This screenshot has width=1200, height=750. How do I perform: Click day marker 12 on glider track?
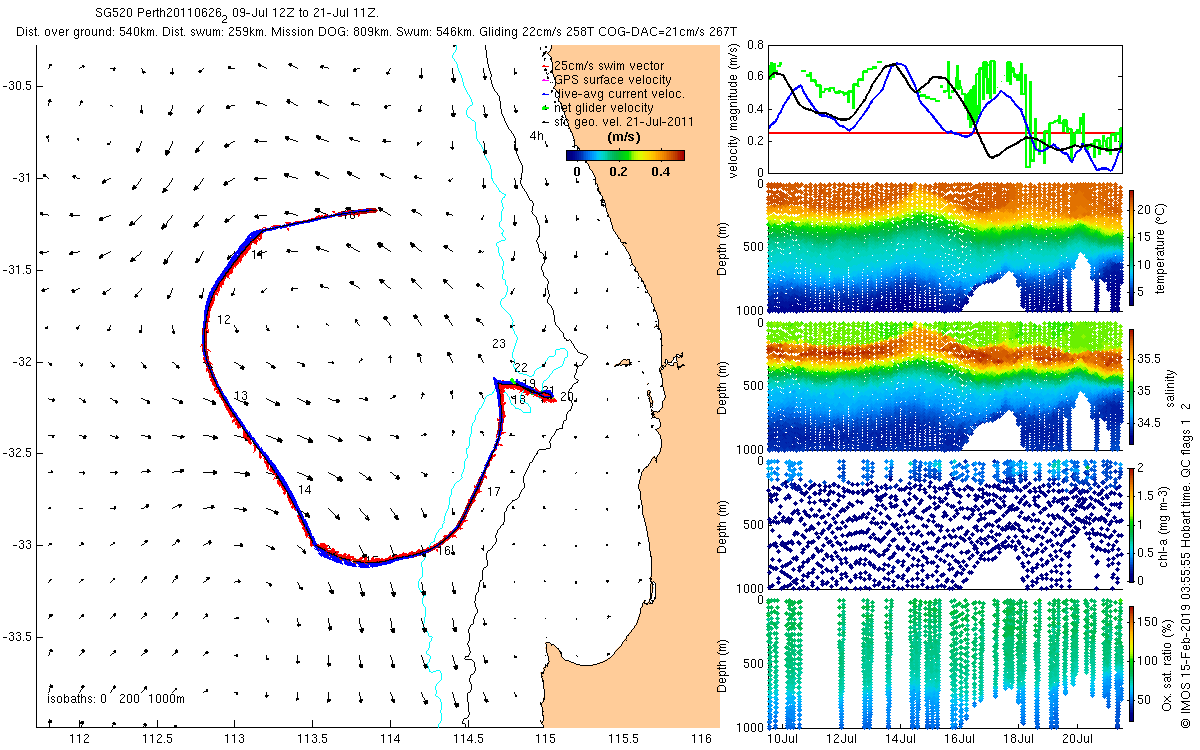[x=224, y=320]
